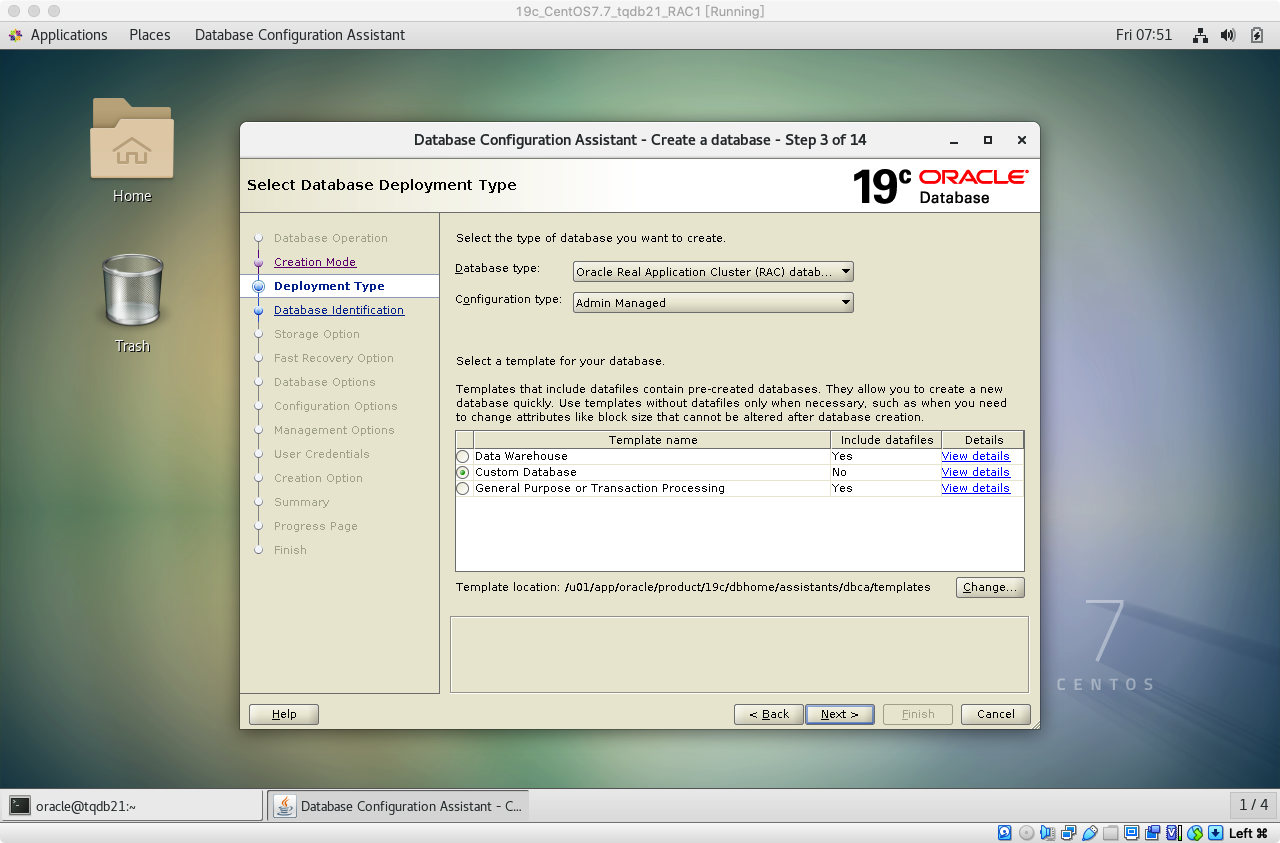Viewport: 1280px width, 843px height.
Task: Click VirtualBox hard disk activity icon
Action: point(1005,833)
